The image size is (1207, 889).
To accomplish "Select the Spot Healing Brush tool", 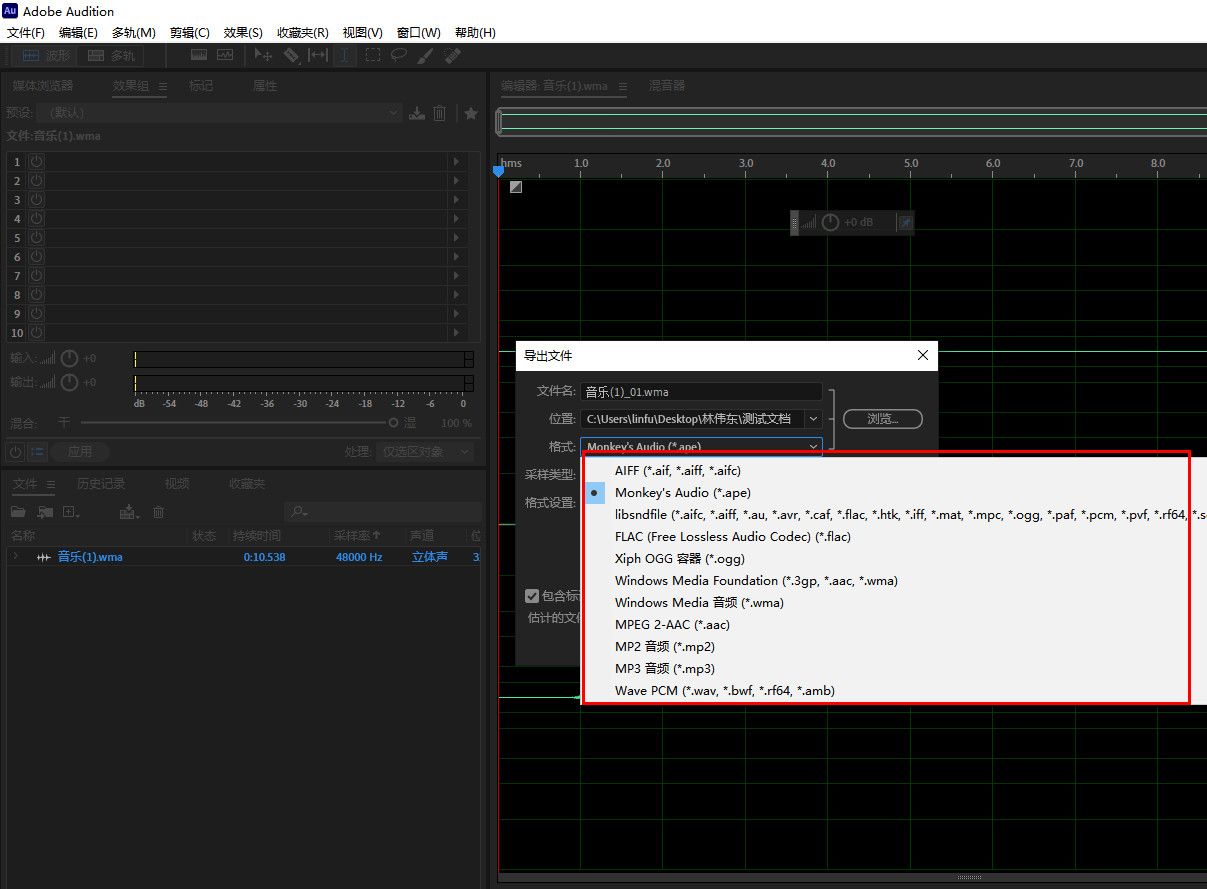I will pos(452,56).
